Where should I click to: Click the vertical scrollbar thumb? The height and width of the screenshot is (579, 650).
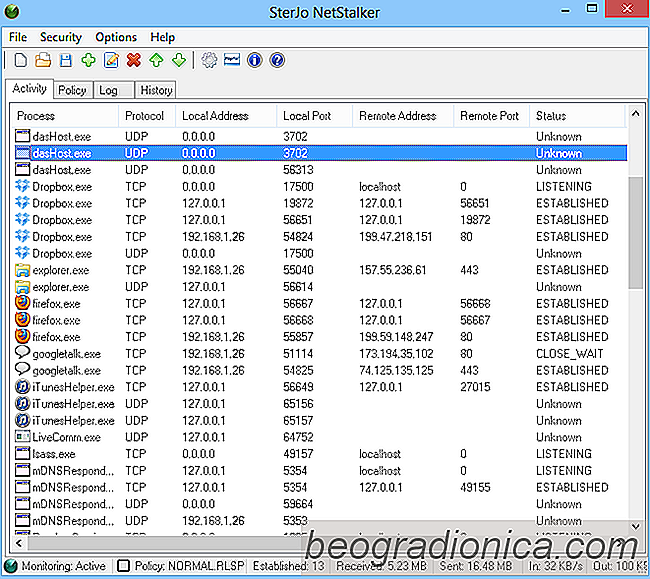[x=635, y=233]
